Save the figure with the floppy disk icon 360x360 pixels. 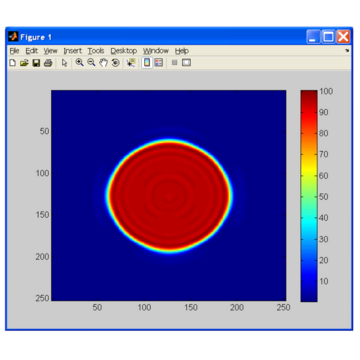coord(36,63)
